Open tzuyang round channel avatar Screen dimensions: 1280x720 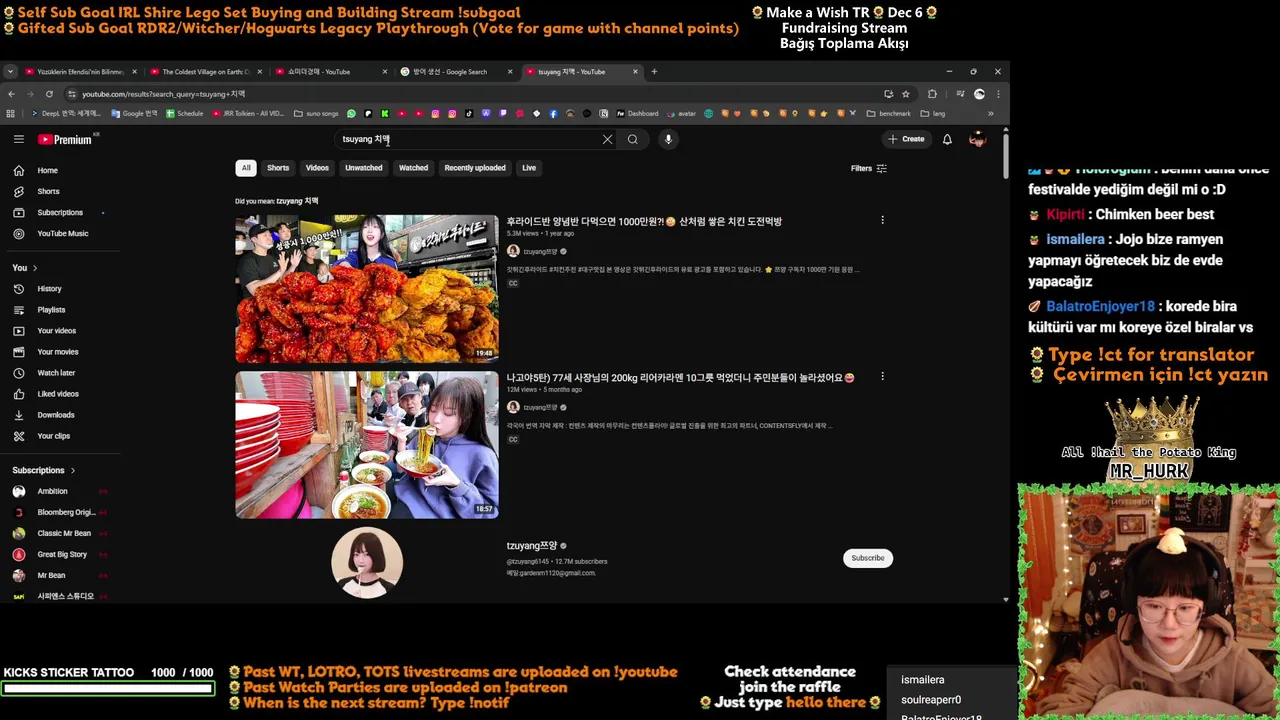coord(367,562)
